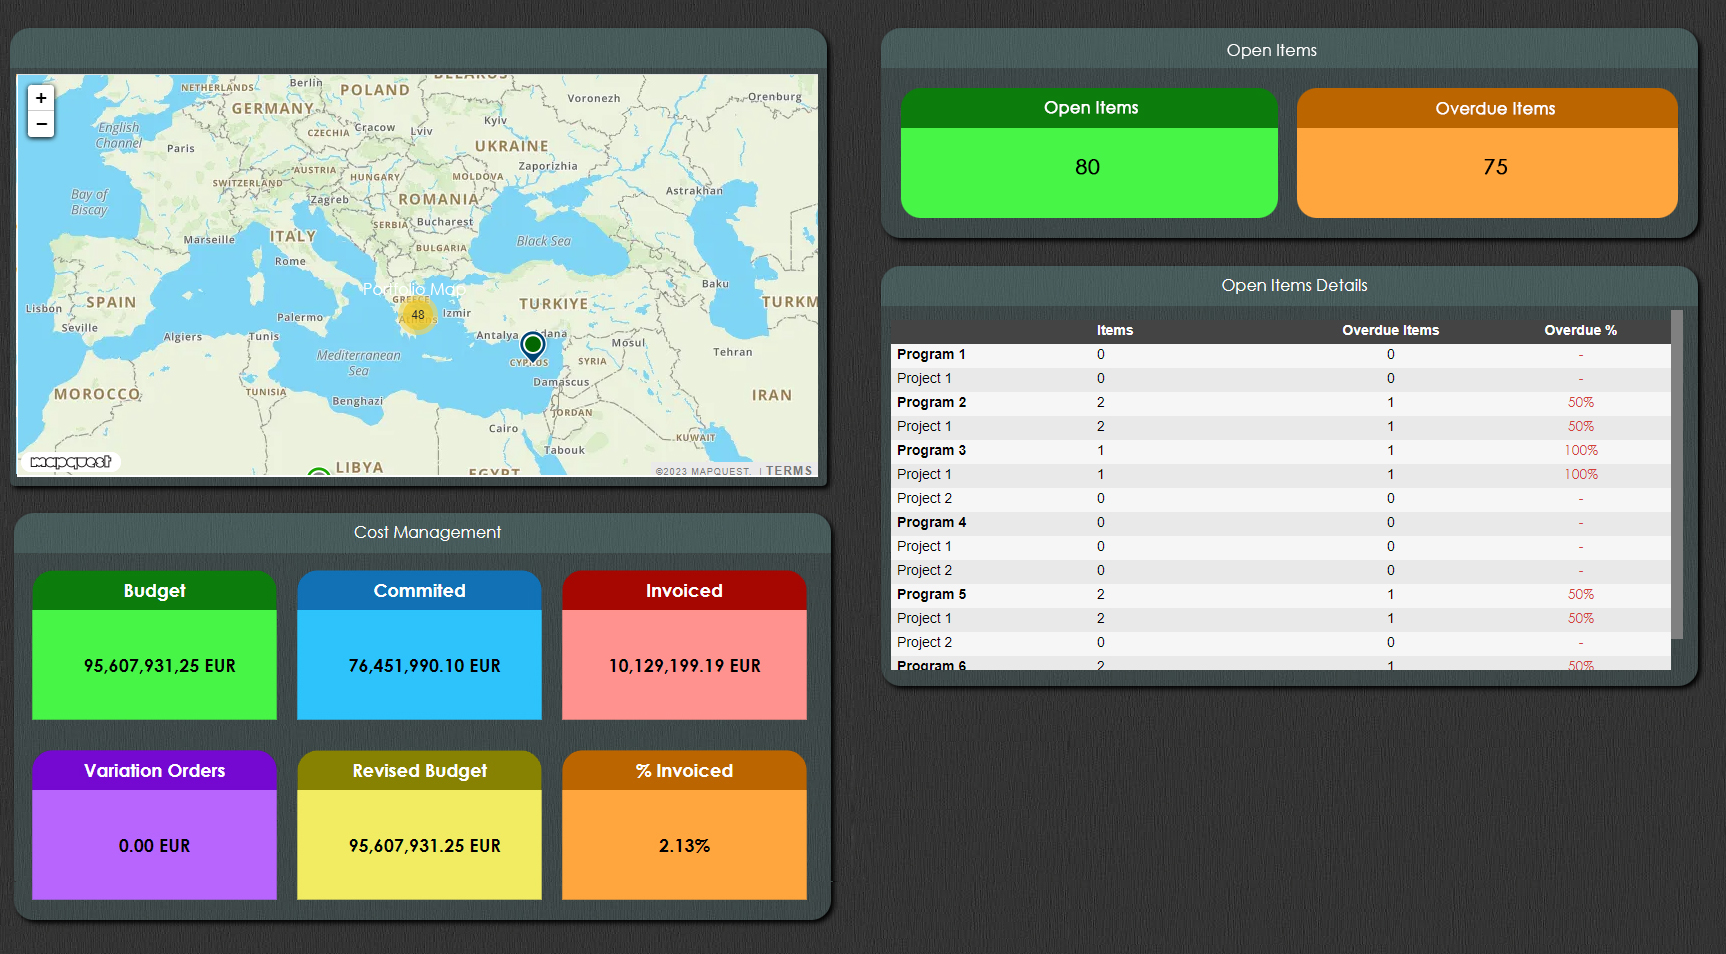
Task: Select Project 2 under Program 5
Action: [1281, 642]
